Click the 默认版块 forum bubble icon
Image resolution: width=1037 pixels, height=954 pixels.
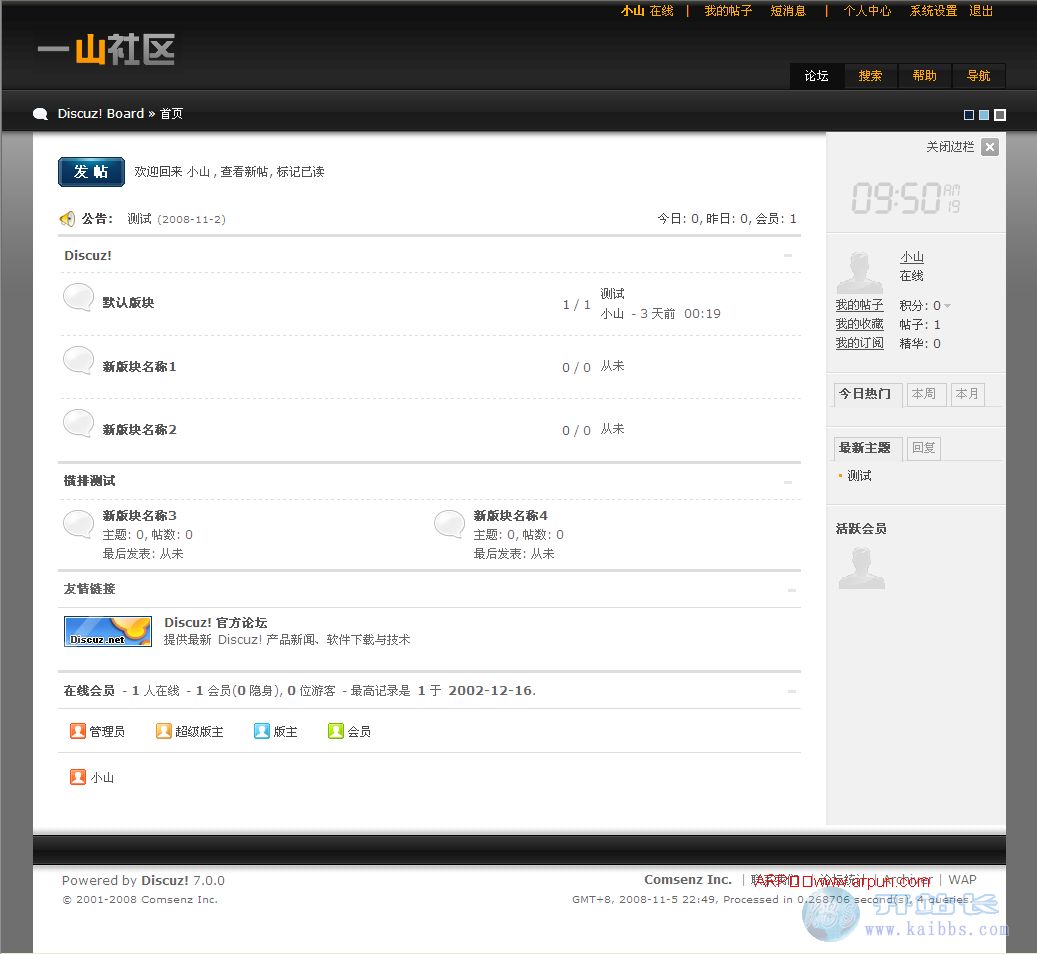(x=79, y=298)
